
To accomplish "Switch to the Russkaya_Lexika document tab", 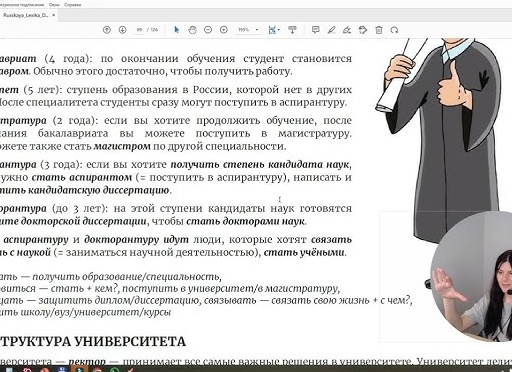I will pyautogui.click(x=26, y=15).
